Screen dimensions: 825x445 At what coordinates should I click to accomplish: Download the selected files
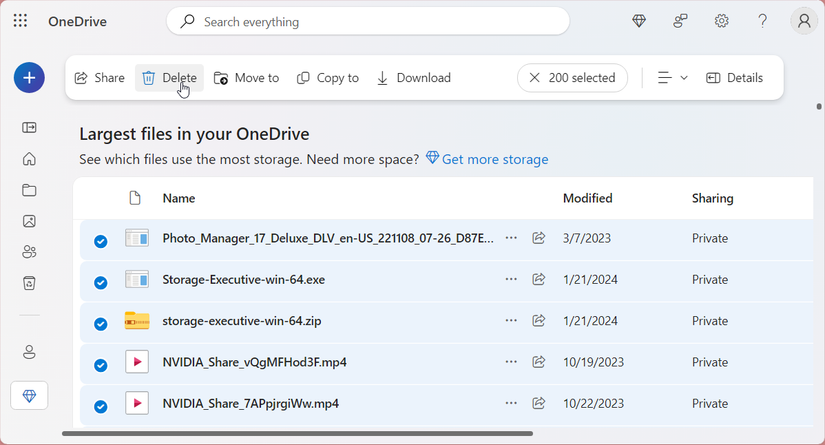414,78
